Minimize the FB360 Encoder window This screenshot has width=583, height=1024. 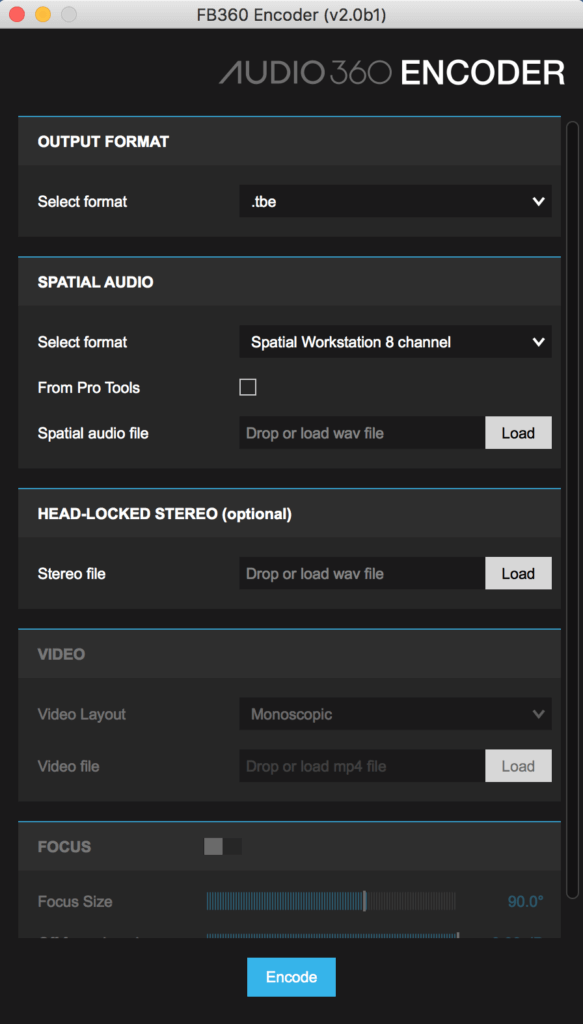42,14
